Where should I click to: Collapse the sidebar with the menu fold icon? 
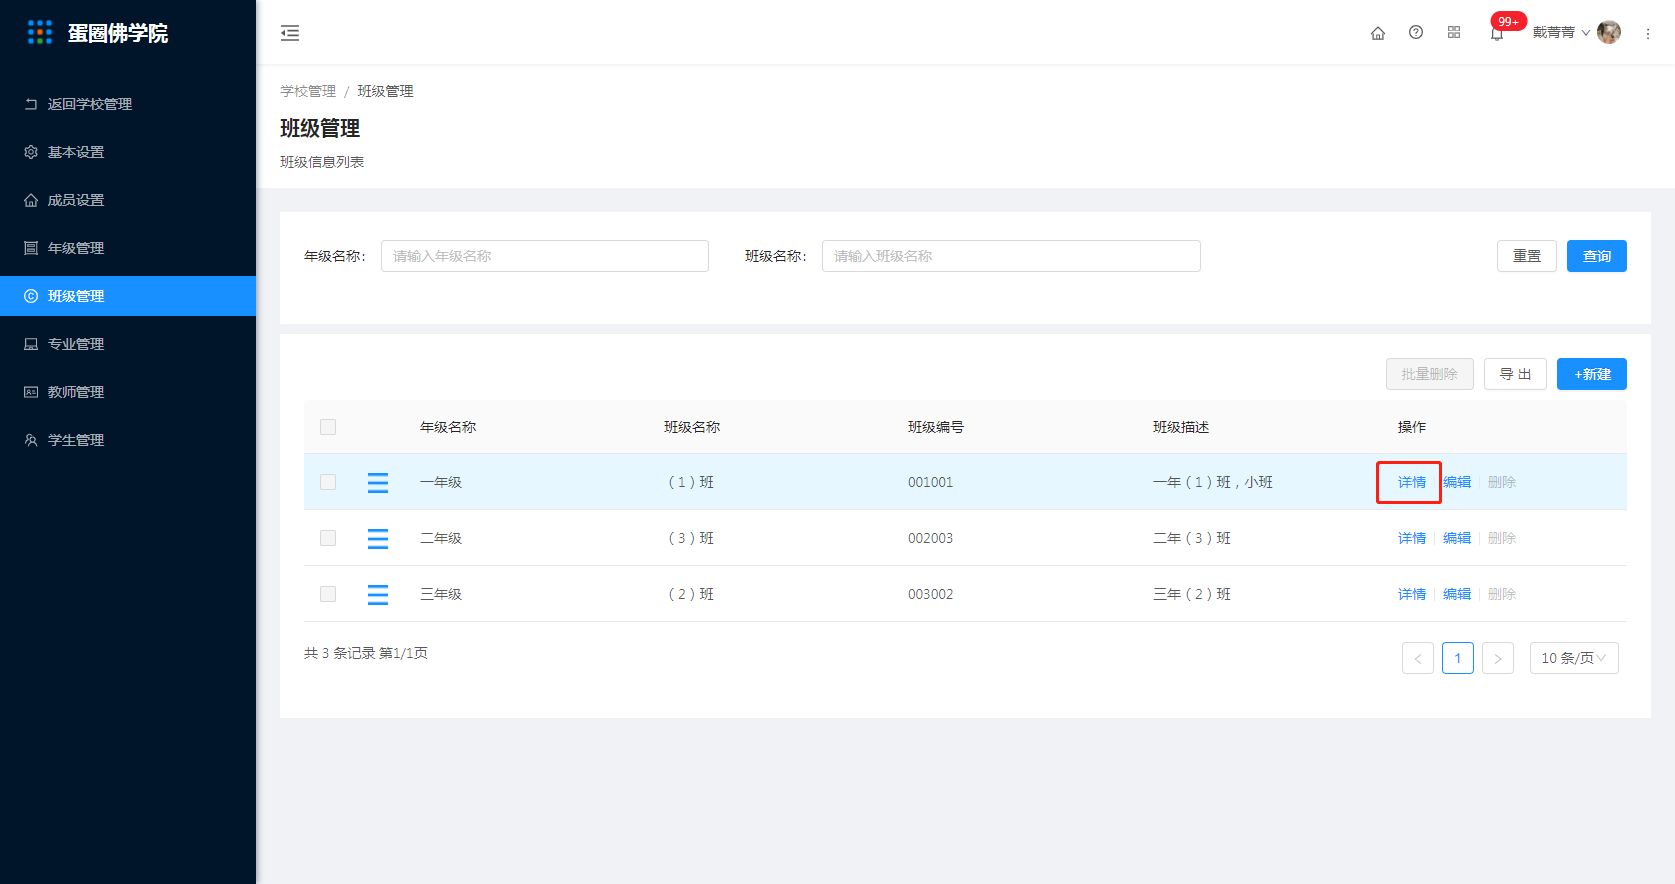point(290,33)
